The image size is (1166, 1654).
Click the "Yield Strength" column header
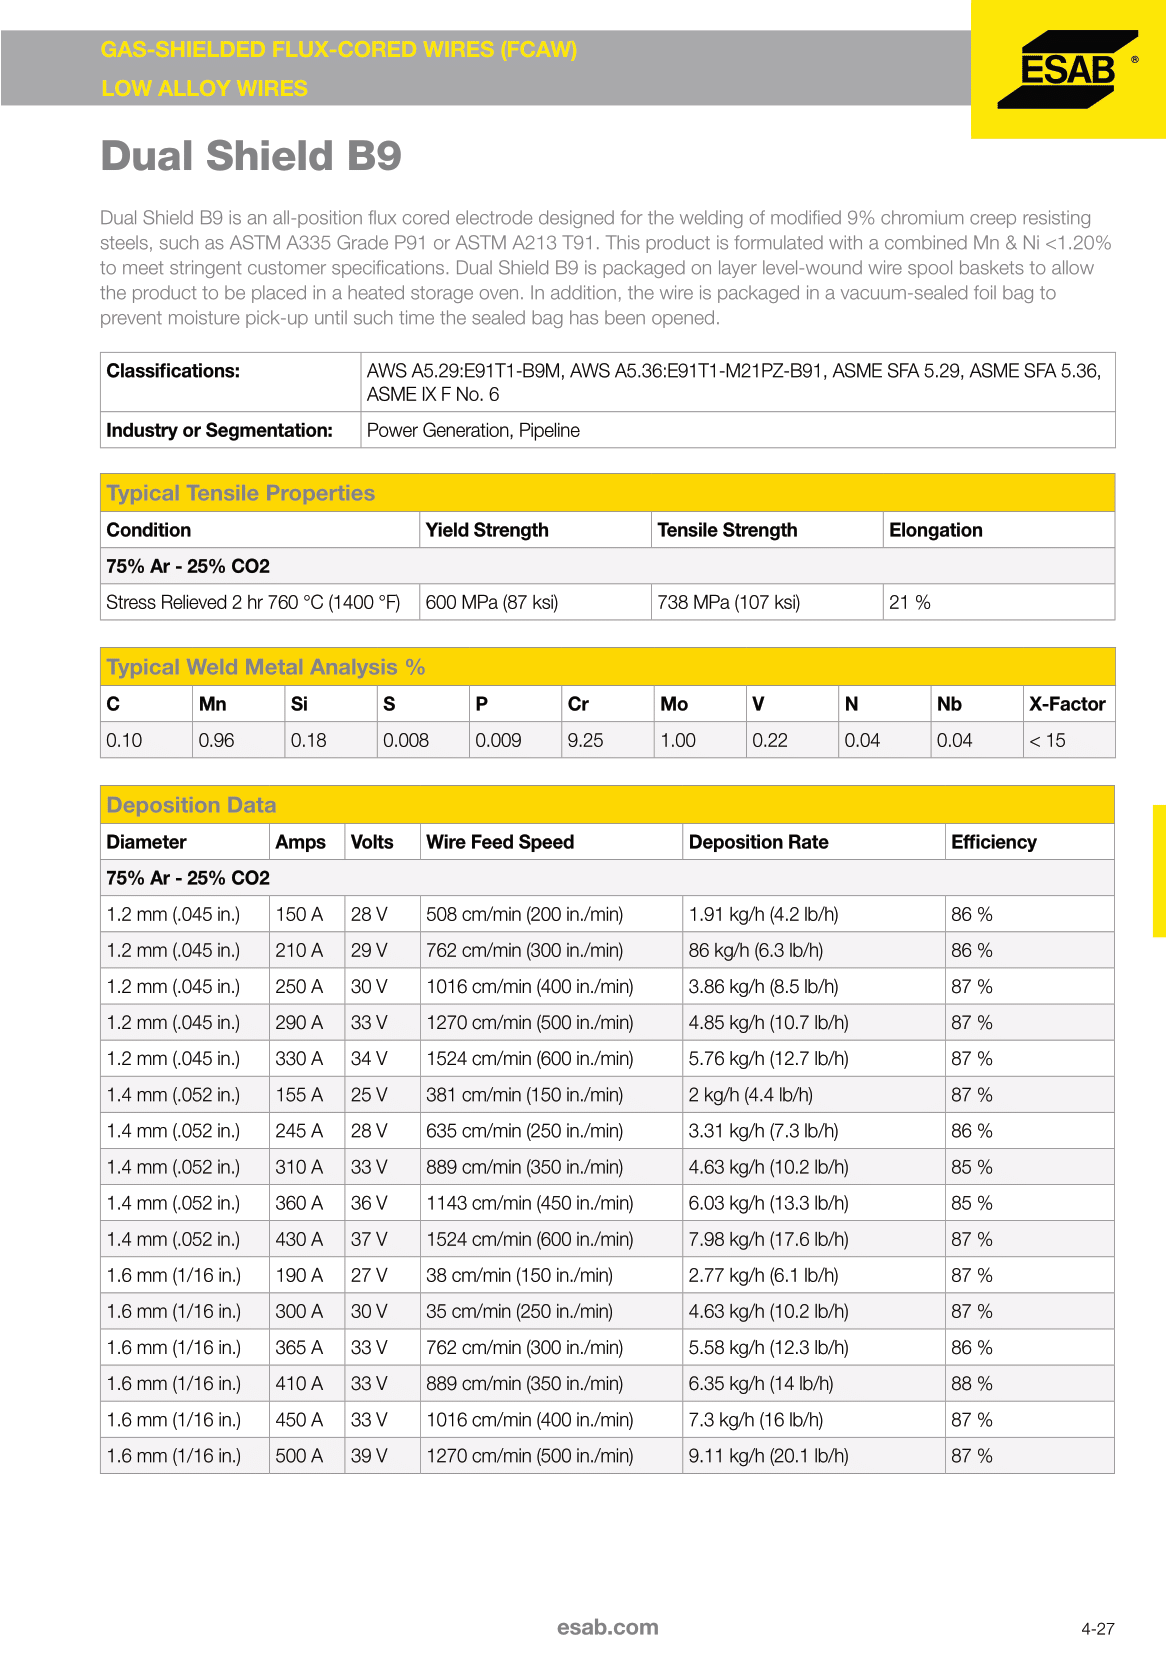487,530
